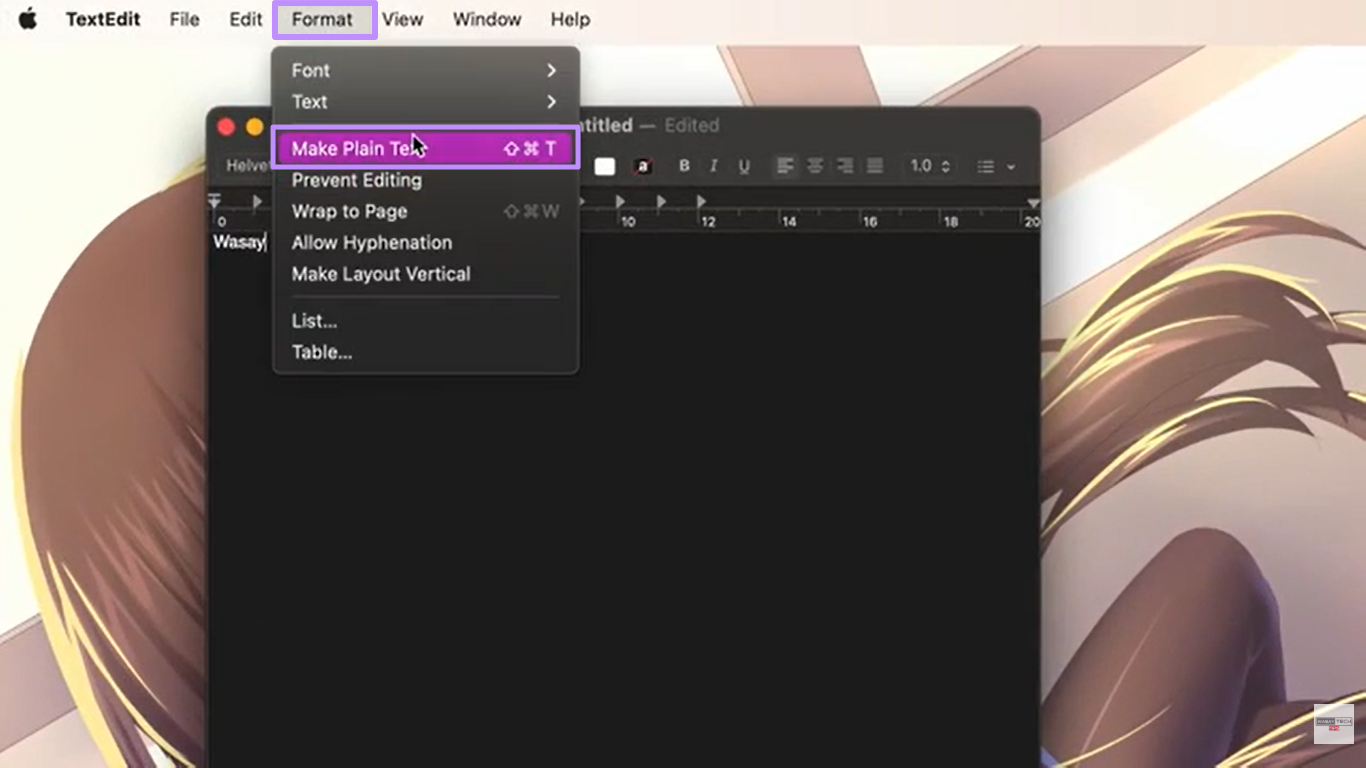This screenshot has width=1366, height=768.
Task: Open the List dialog
Action: (x=314, y=320)
